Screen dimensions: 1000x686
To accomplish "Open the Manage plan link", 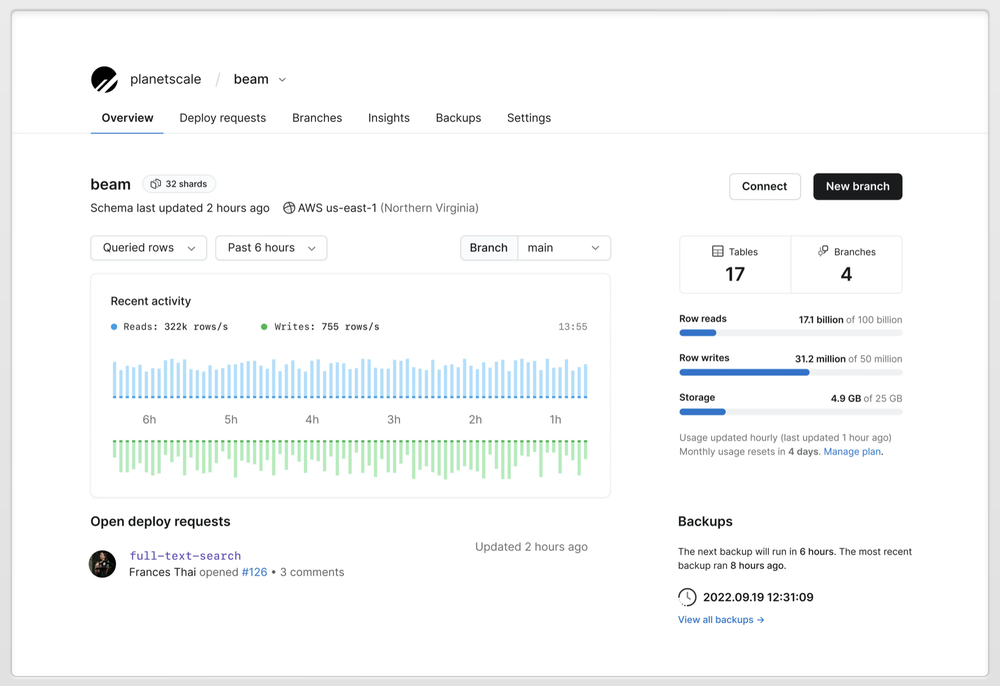I will [852, 452].
